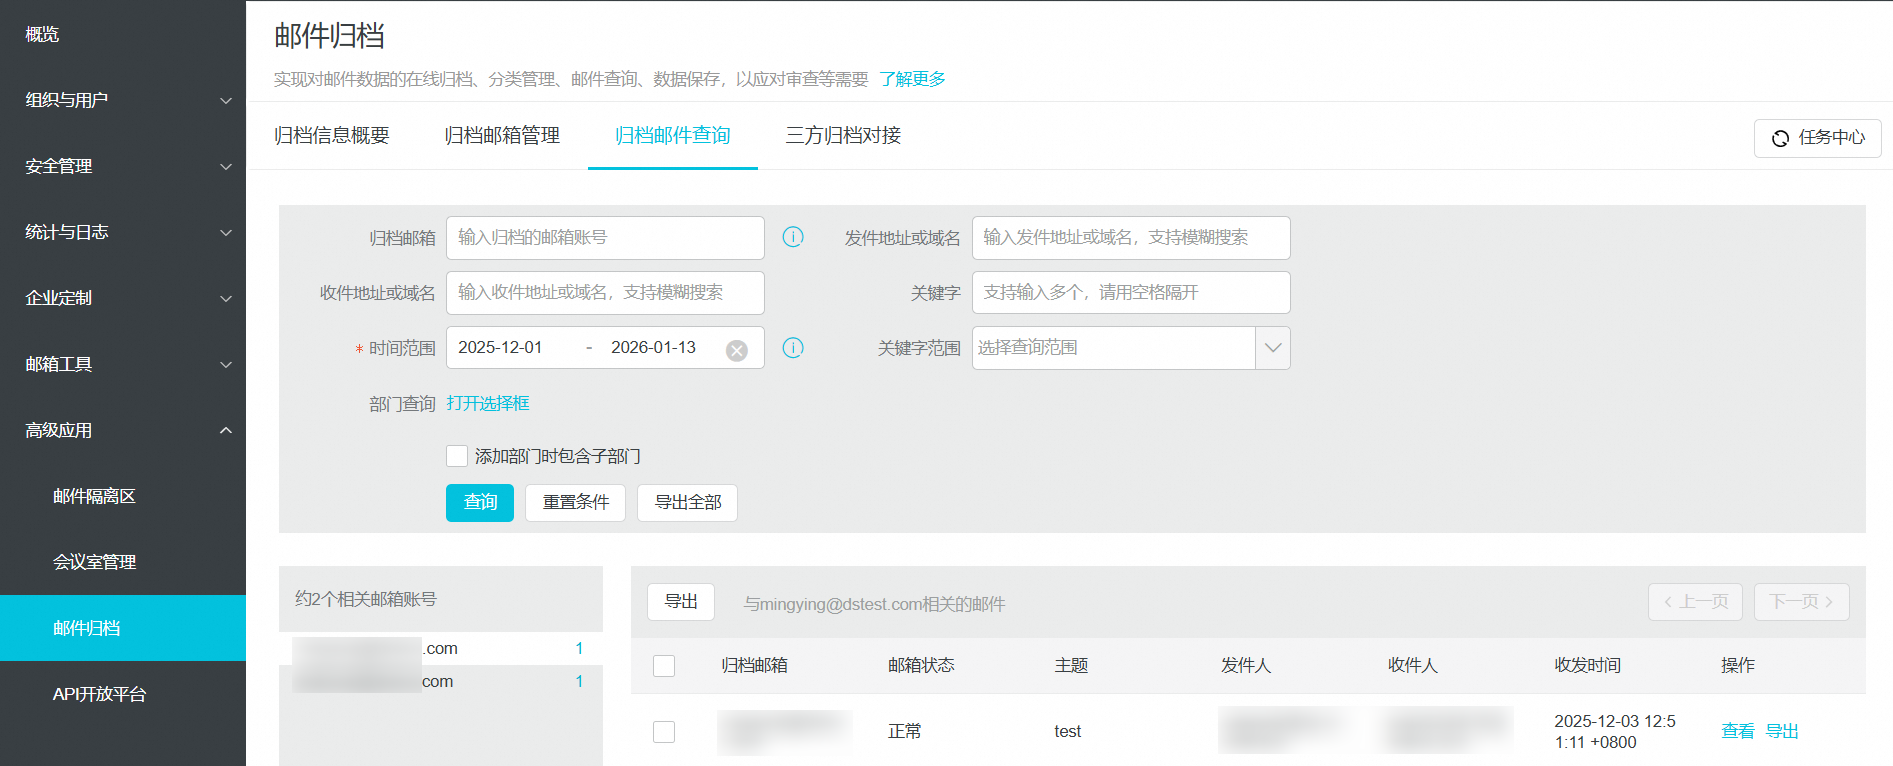Expand the 企业定制 sidebar menu
This screenshot has height=766, width=1893.
(123, 298)
